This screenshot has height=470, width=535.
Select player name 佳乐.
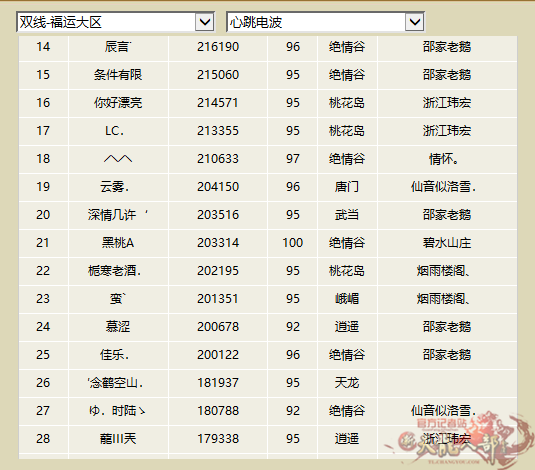click(x=115, y=355)
